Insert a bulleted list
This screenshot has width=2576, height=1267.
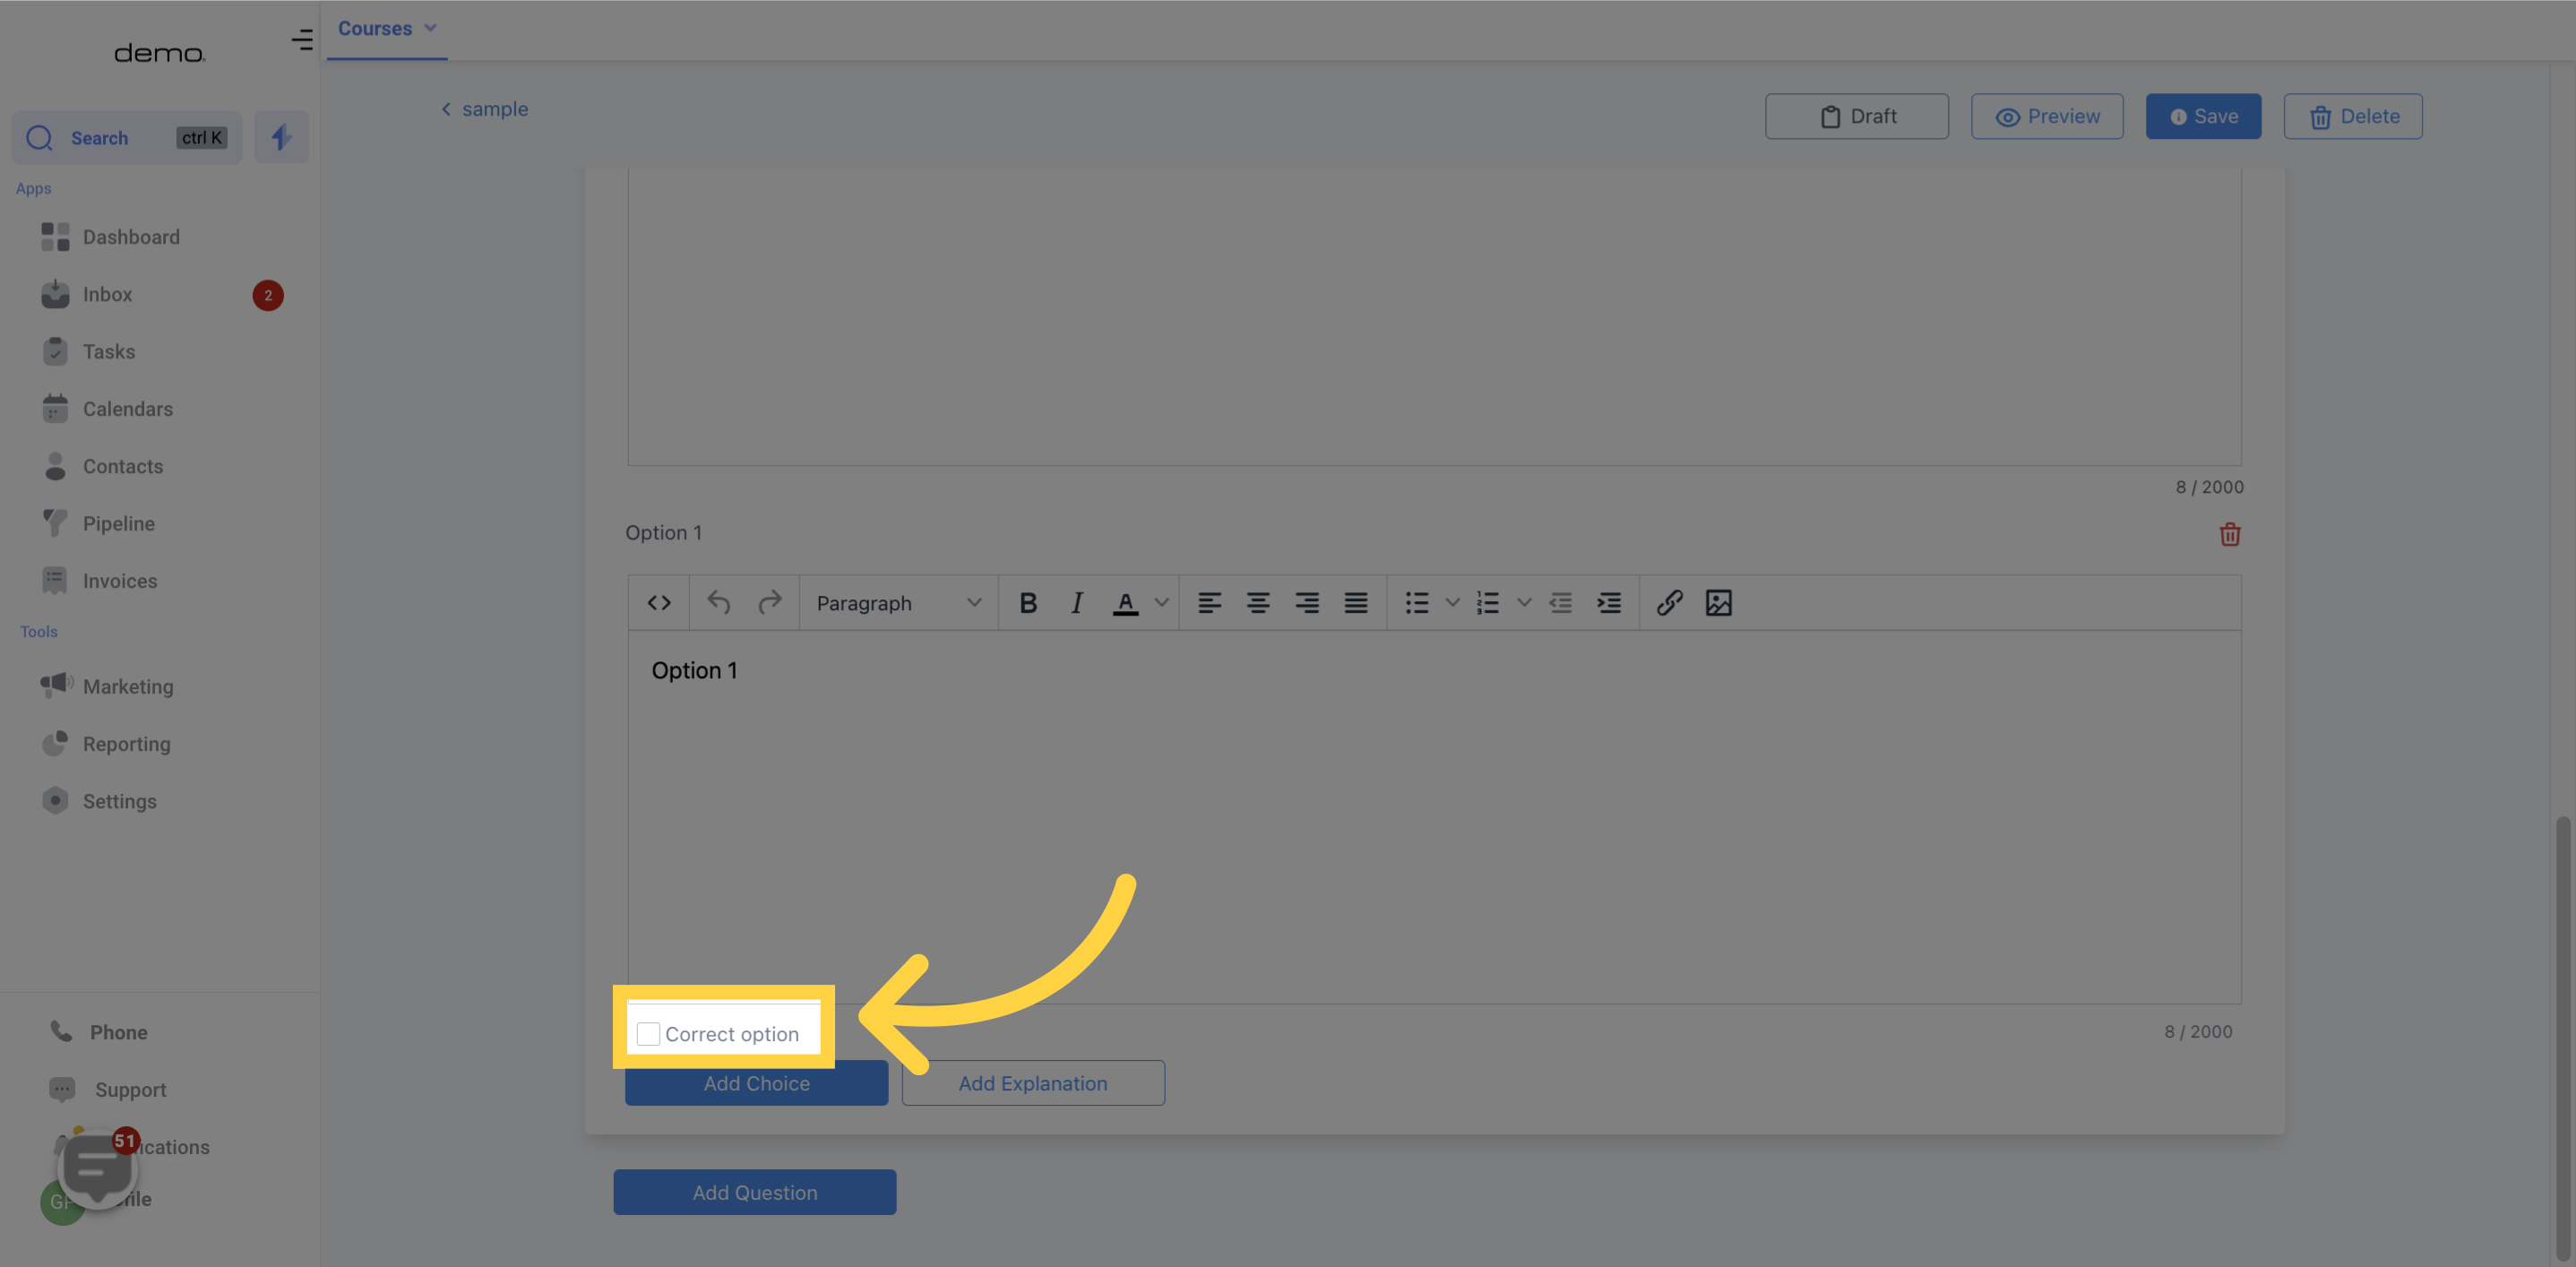[1417, 603]
